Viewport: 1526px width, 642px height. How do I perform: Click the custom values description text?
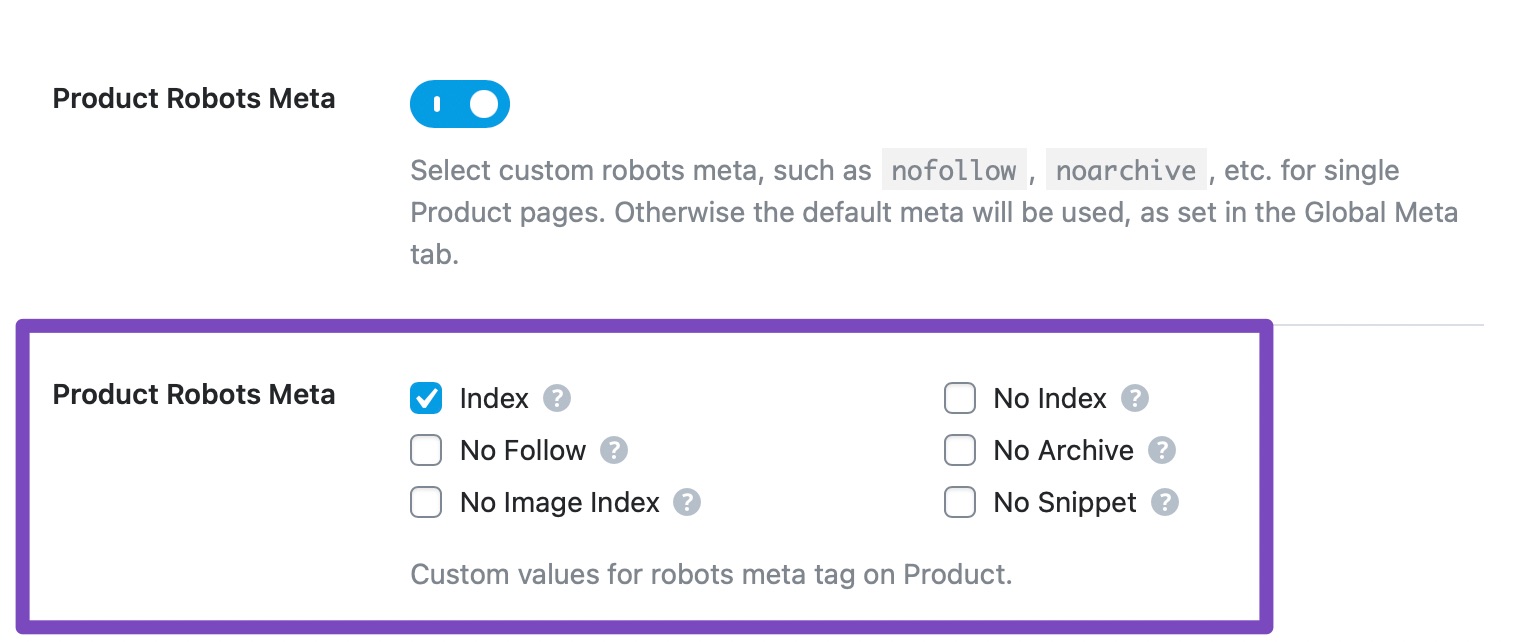click(710, 574)
